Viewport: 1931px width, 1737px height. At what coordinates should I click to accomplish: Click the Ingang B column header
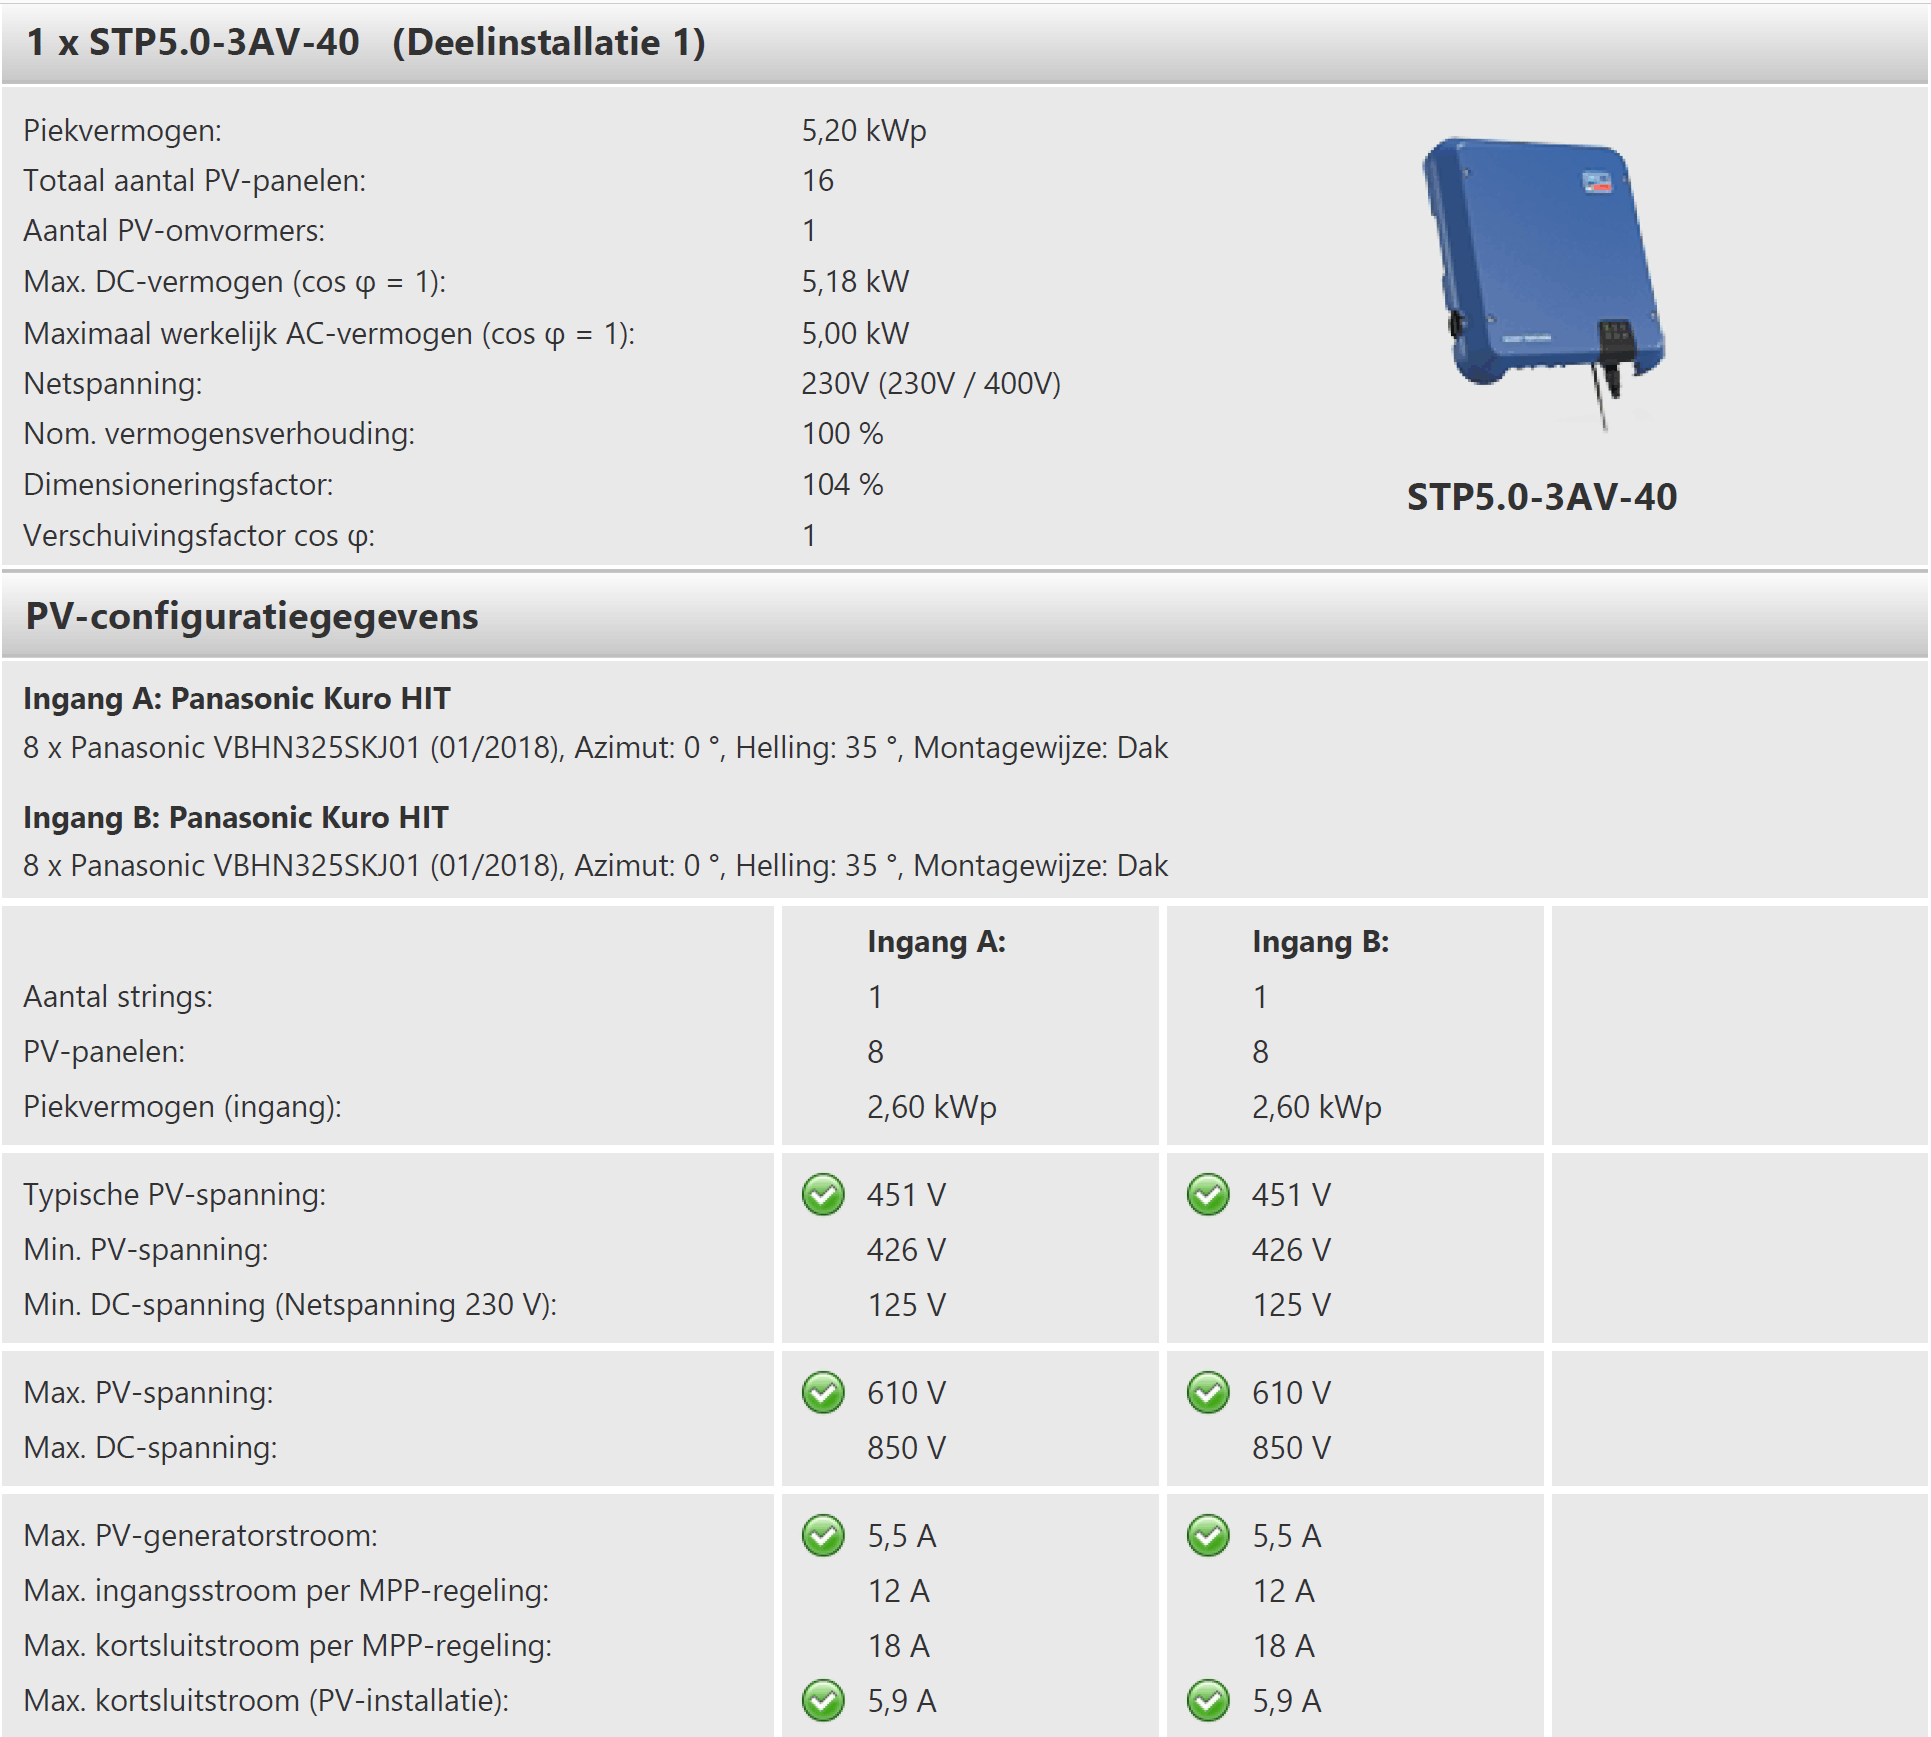[x=1320, y=941]
